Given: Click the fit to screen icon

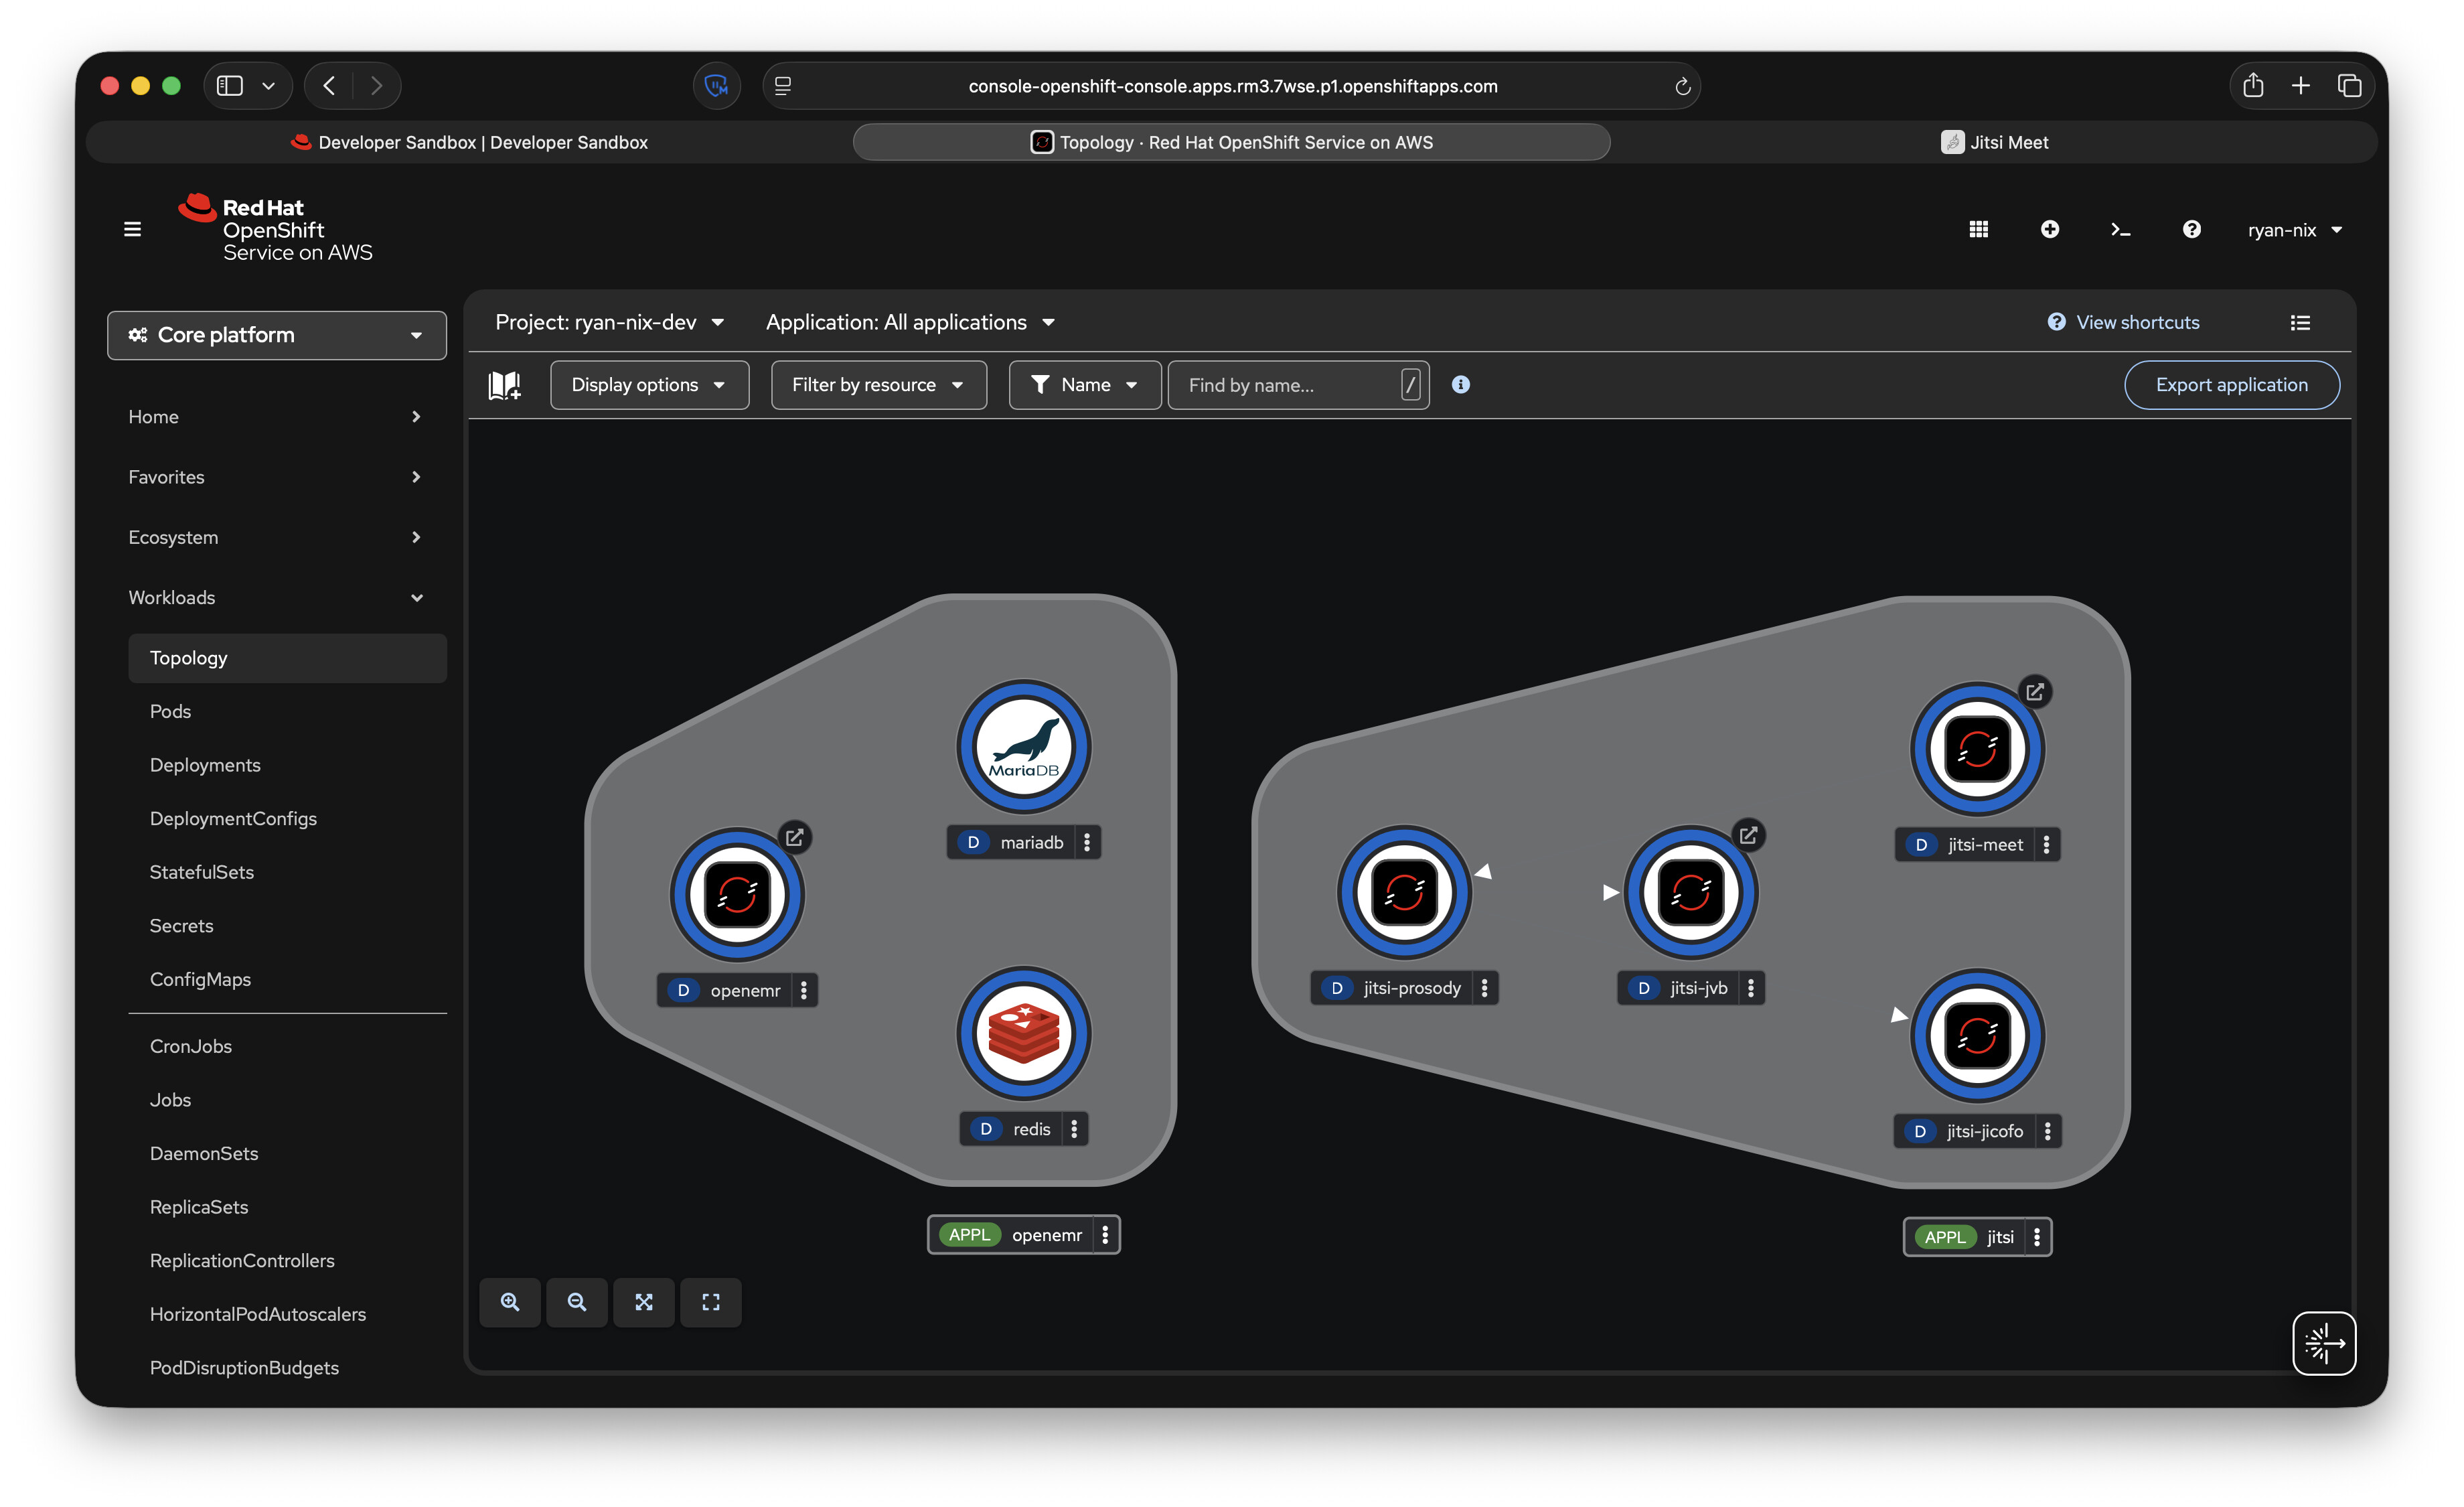Looking at the screenshot, I should (x=644, y=1302).
